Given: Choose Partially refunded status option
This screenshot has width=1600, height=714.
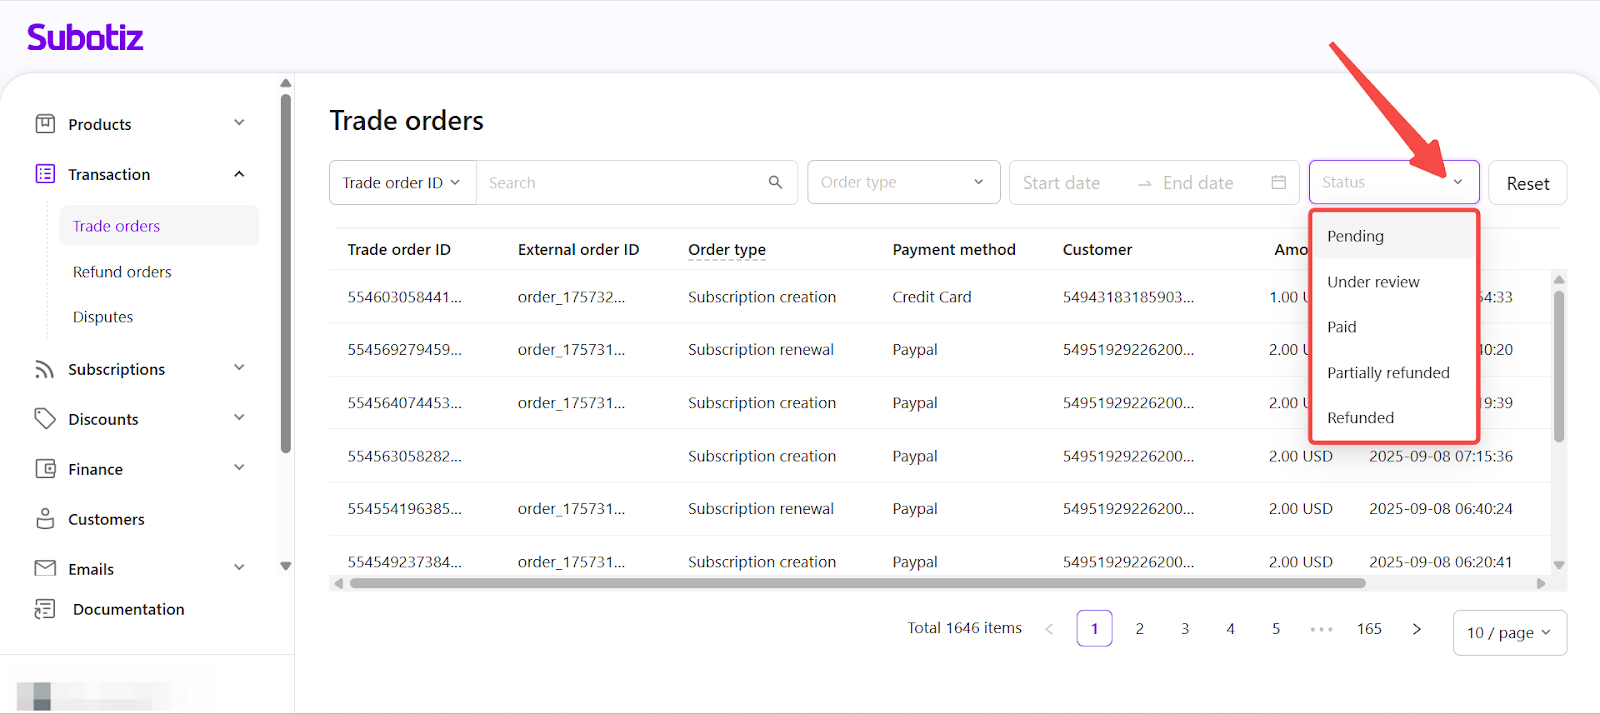Looking at the screenshot, I should pos(1388,373).
